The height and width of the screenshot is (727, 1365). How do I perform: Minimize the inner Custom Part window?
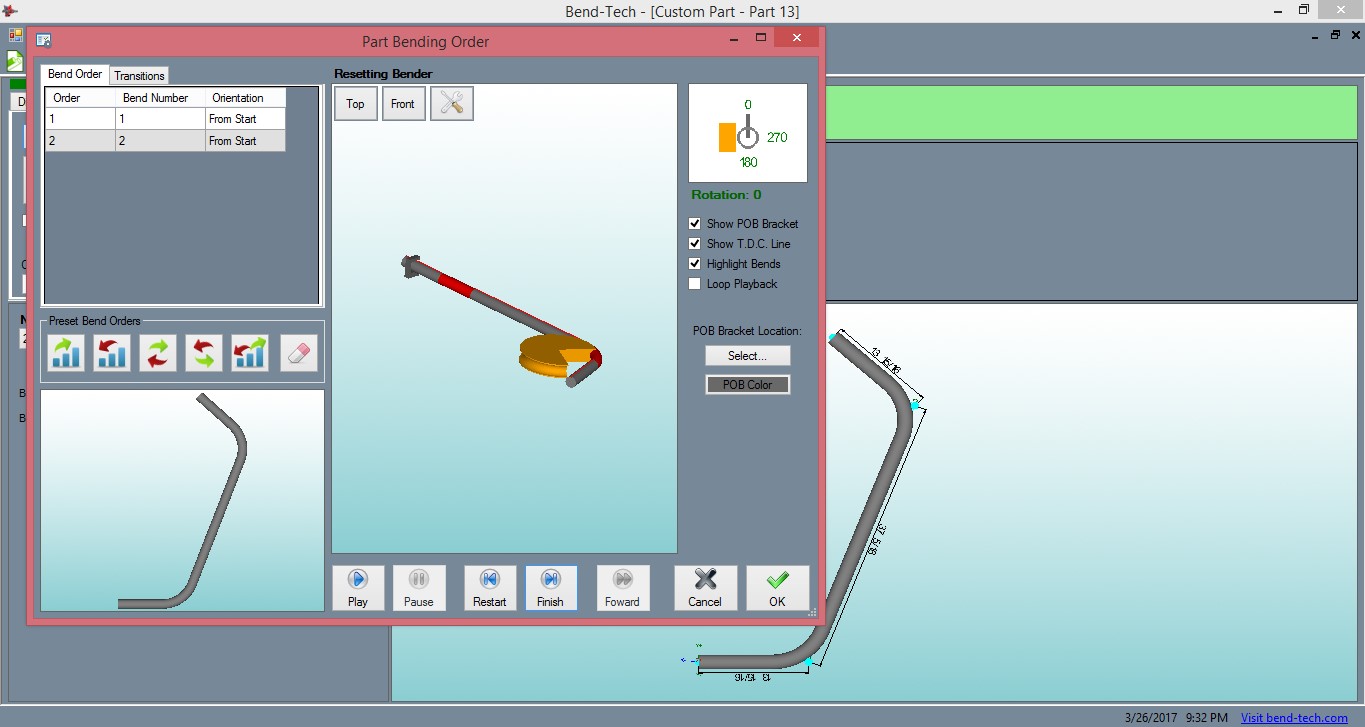(x=1317, y=35)
